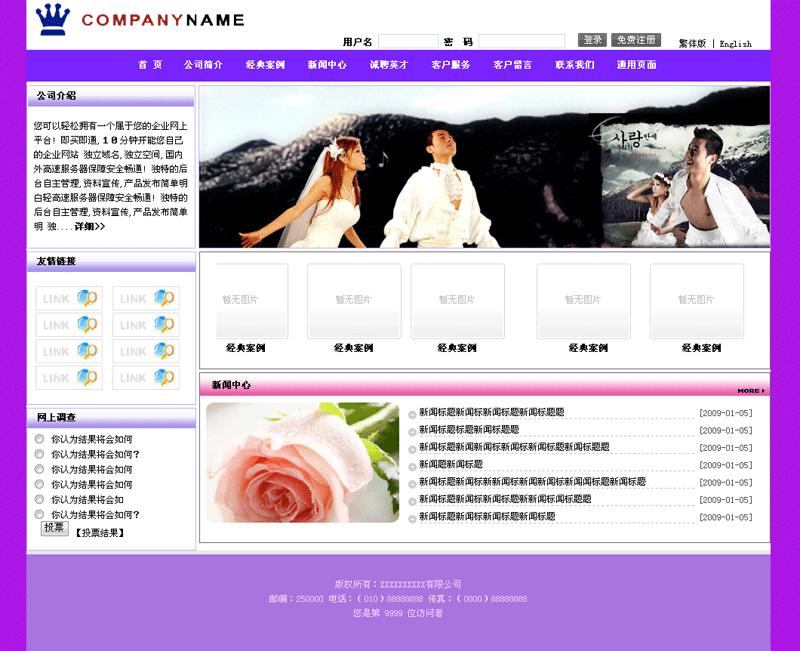View 投票结果 poll results link
The image size is (800, 651).
coord(100,533)
